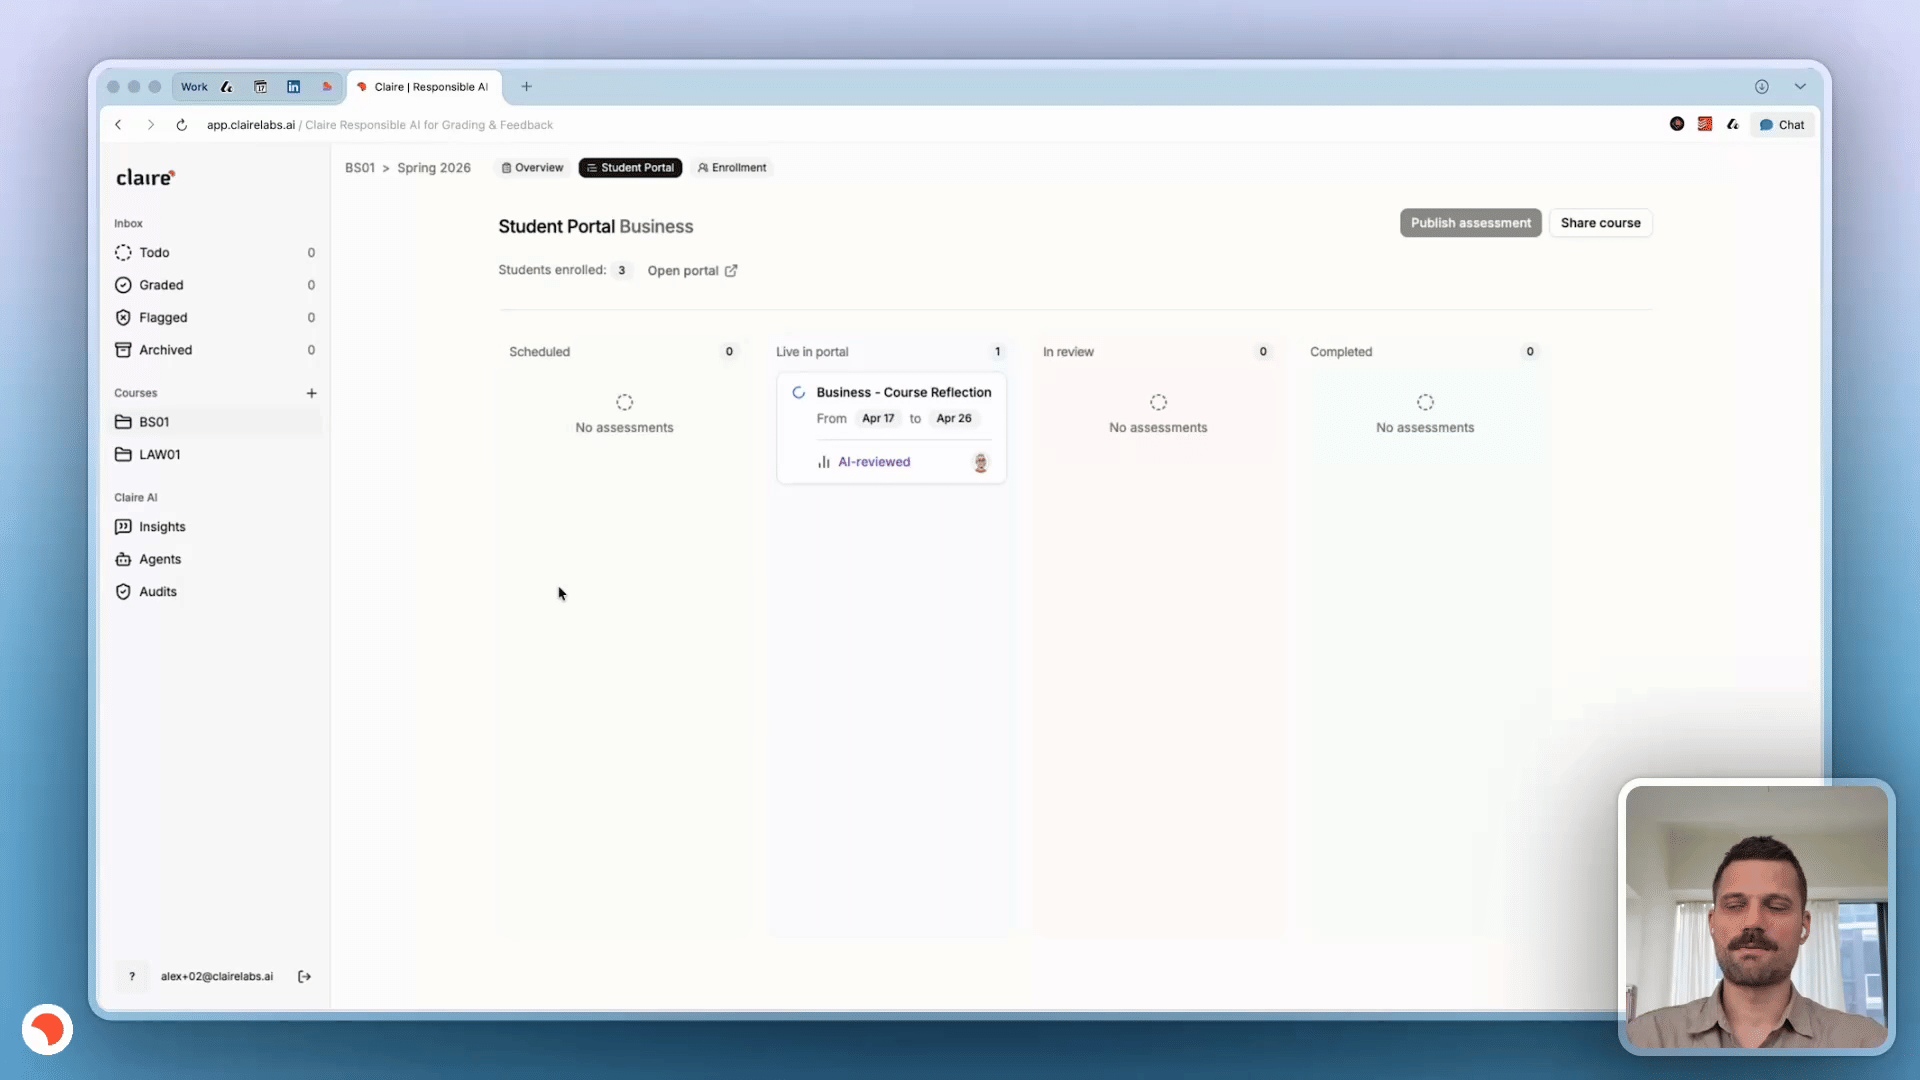
Task: Switch to the Overview tab
Action: [532, 168]
